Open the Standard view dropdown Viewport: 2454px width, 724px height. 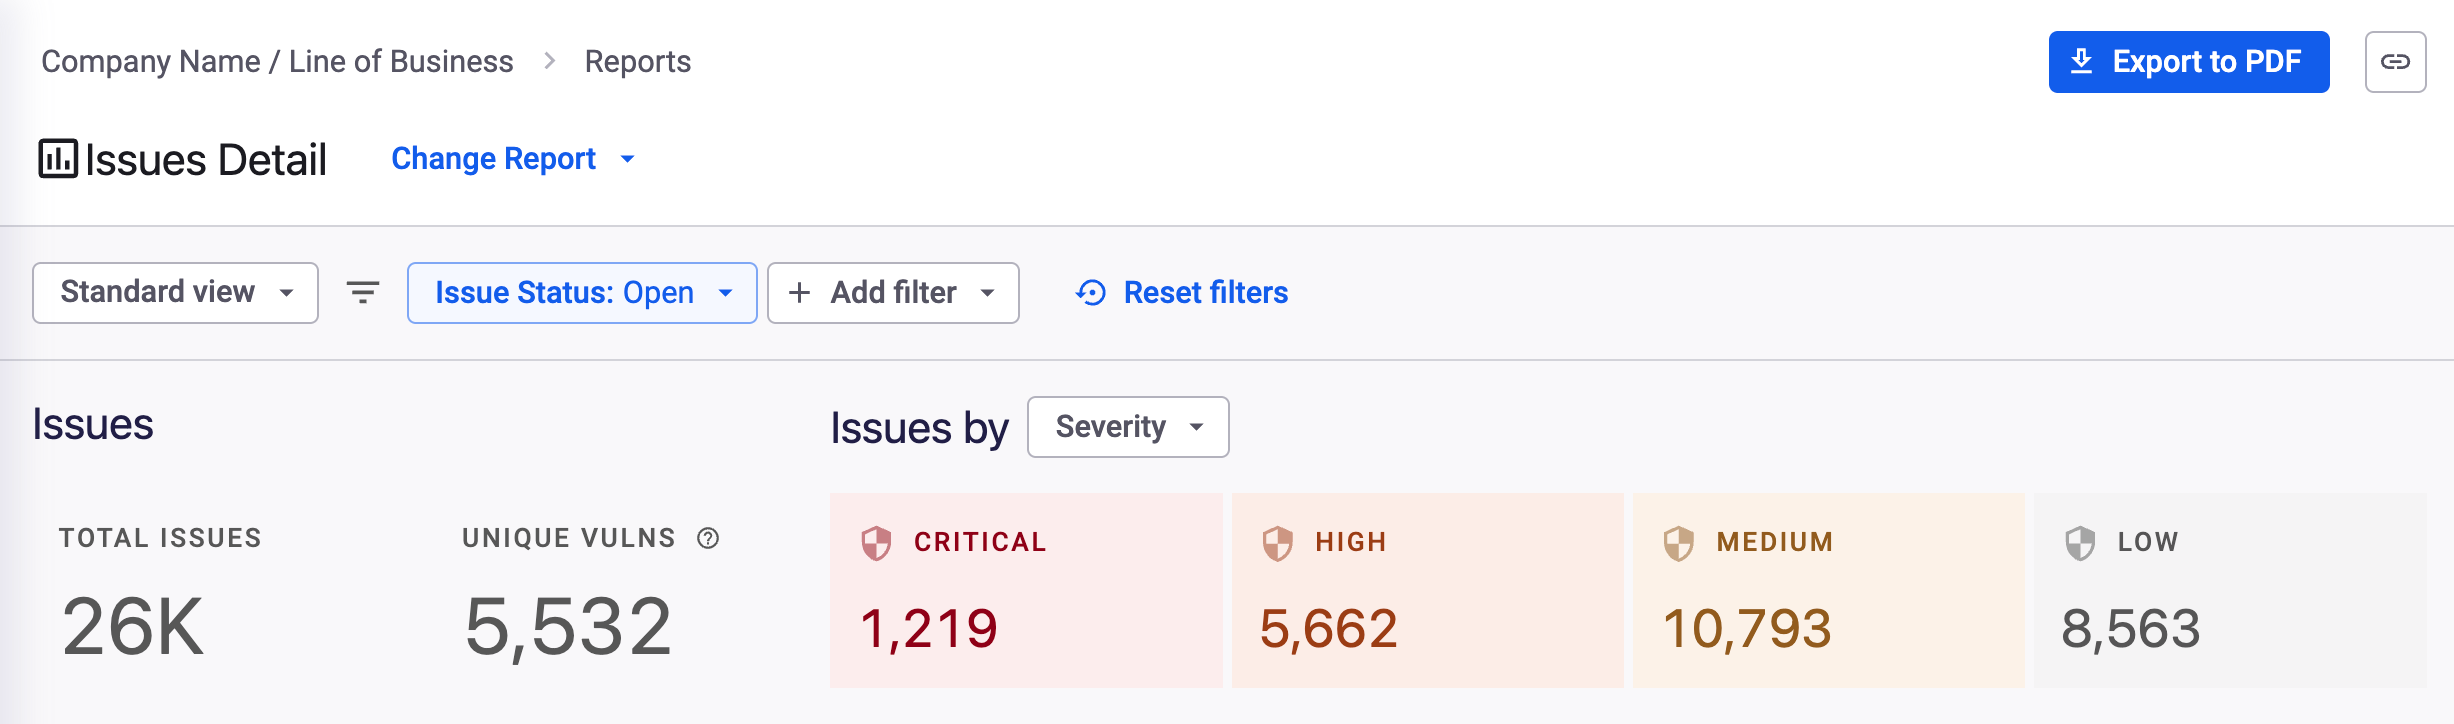[175, 292]
